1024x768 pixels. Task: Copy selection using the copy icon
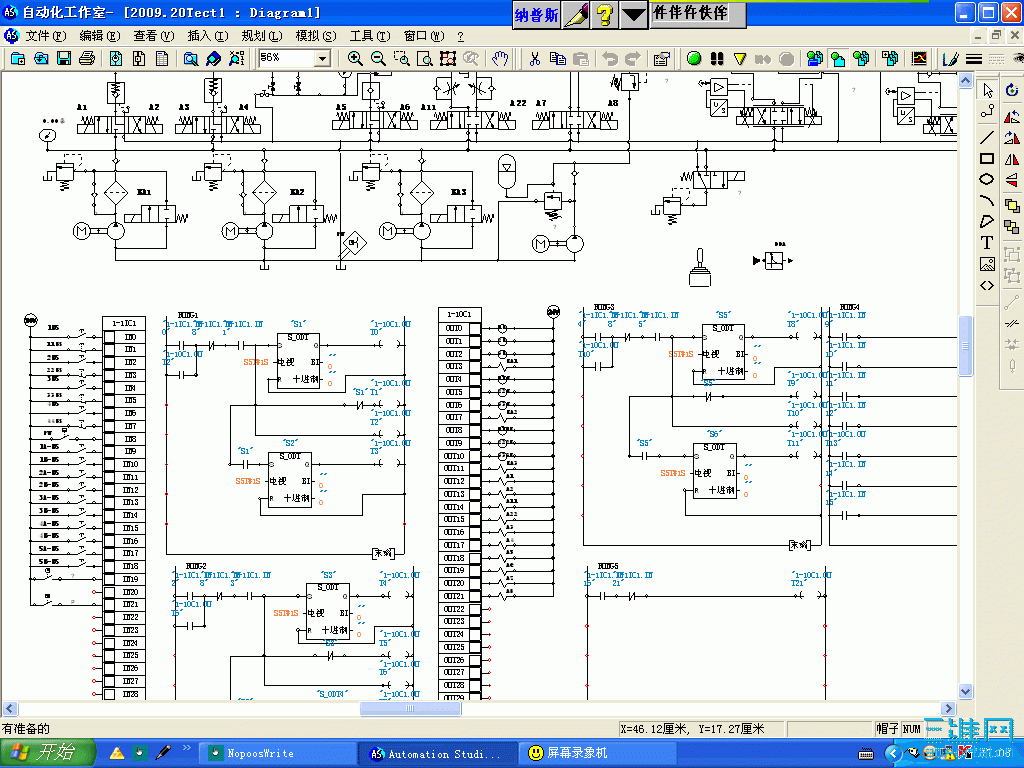pyautogui.click(x=558, y=59)
